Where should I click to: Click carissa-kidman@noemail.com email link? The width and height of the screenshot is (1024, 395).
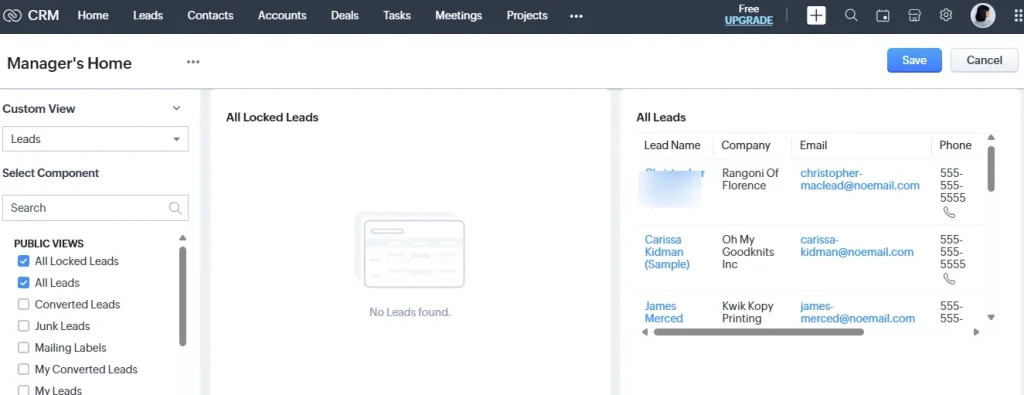[x=857, y=246]
